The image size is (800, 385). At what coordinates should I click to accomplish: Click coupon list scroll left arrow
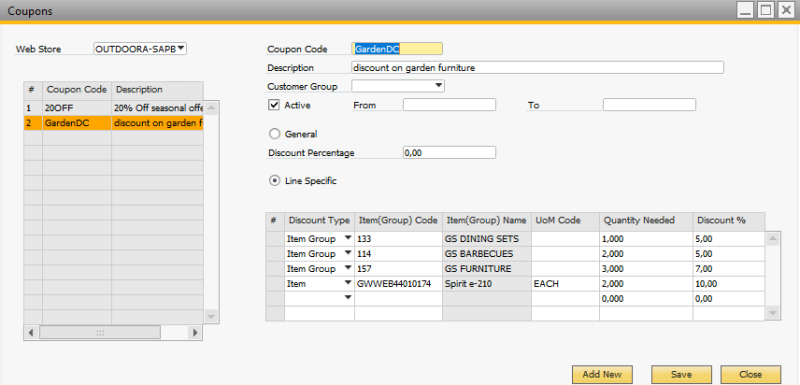(31, 332)
